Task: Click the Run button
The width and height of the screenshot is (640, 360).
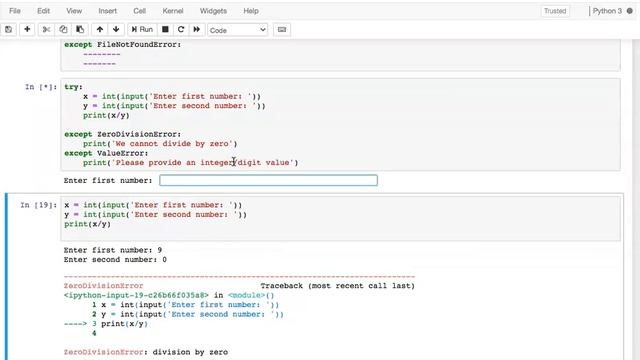Action: point(142,29)
